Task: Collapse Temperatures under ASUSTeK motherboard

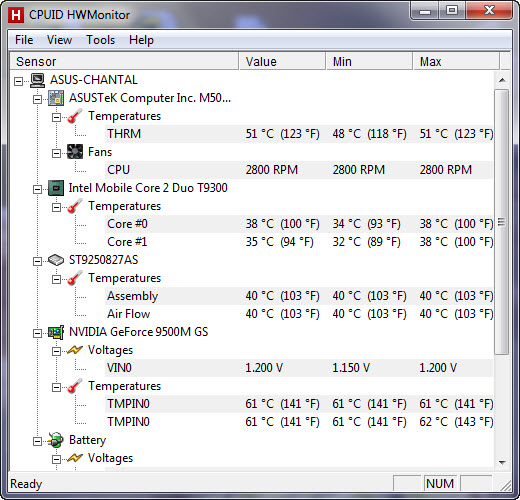Action: (x=57, y=117)
